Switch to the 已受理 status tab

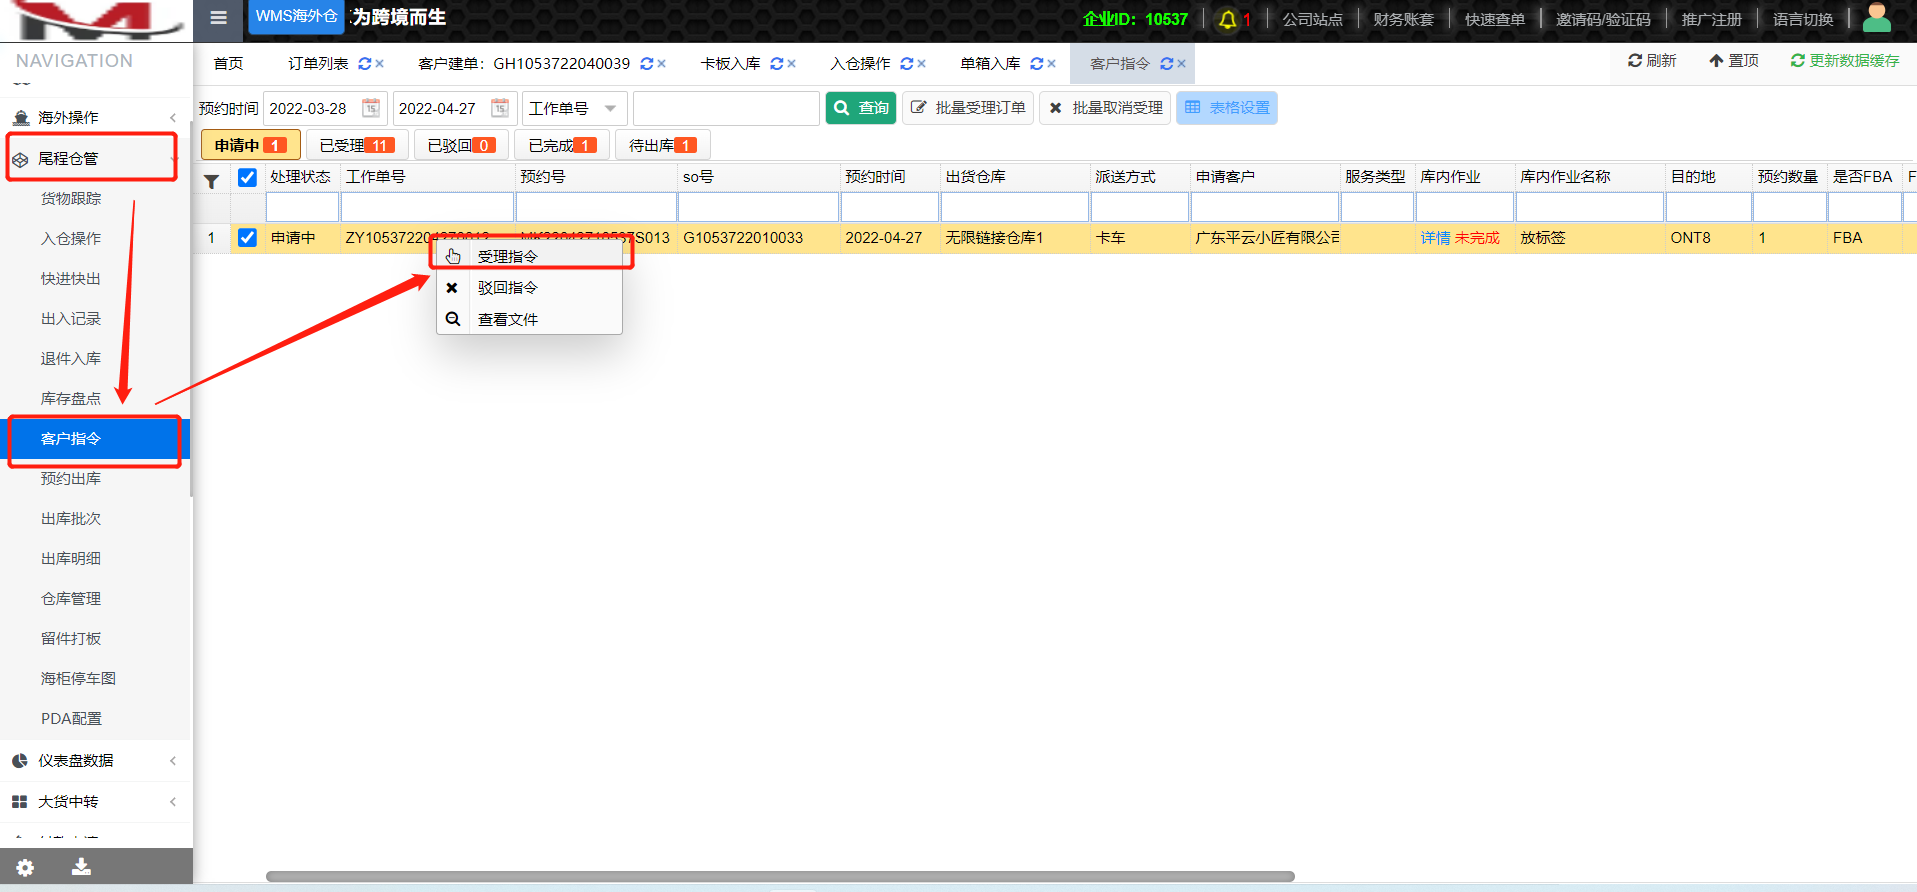point(356,145)
